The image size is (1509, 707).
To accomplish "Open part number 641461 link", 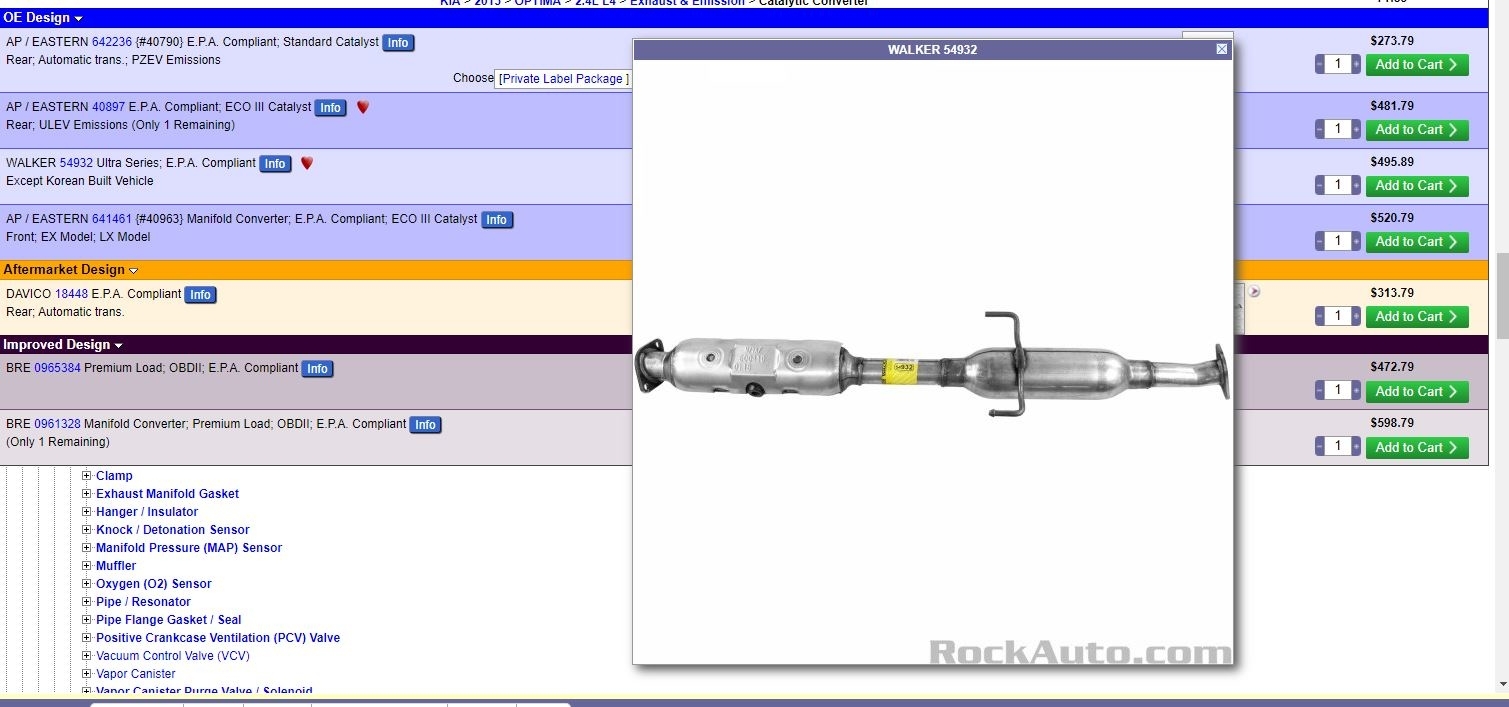I will [112, 218].
